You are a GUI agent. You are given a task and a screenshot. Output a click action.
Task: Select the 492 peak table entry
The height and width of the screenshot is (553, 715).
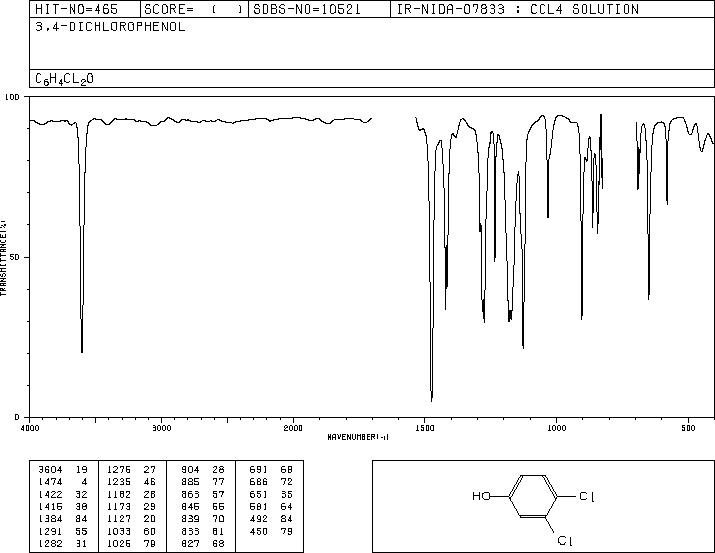[271, 519]
